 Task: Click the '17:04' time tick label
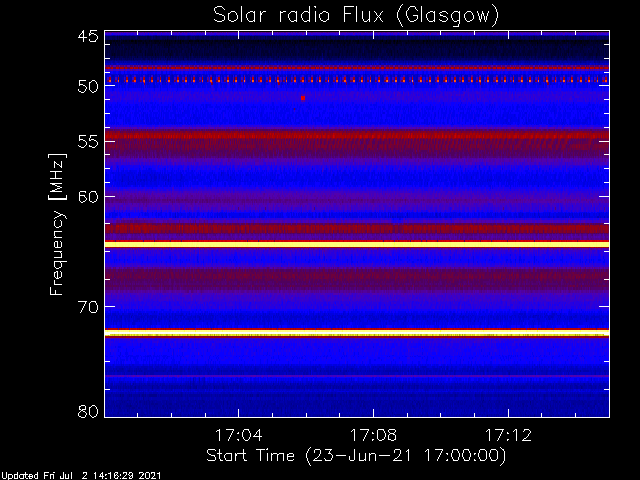pyautogui.click(x=238, y=436)
